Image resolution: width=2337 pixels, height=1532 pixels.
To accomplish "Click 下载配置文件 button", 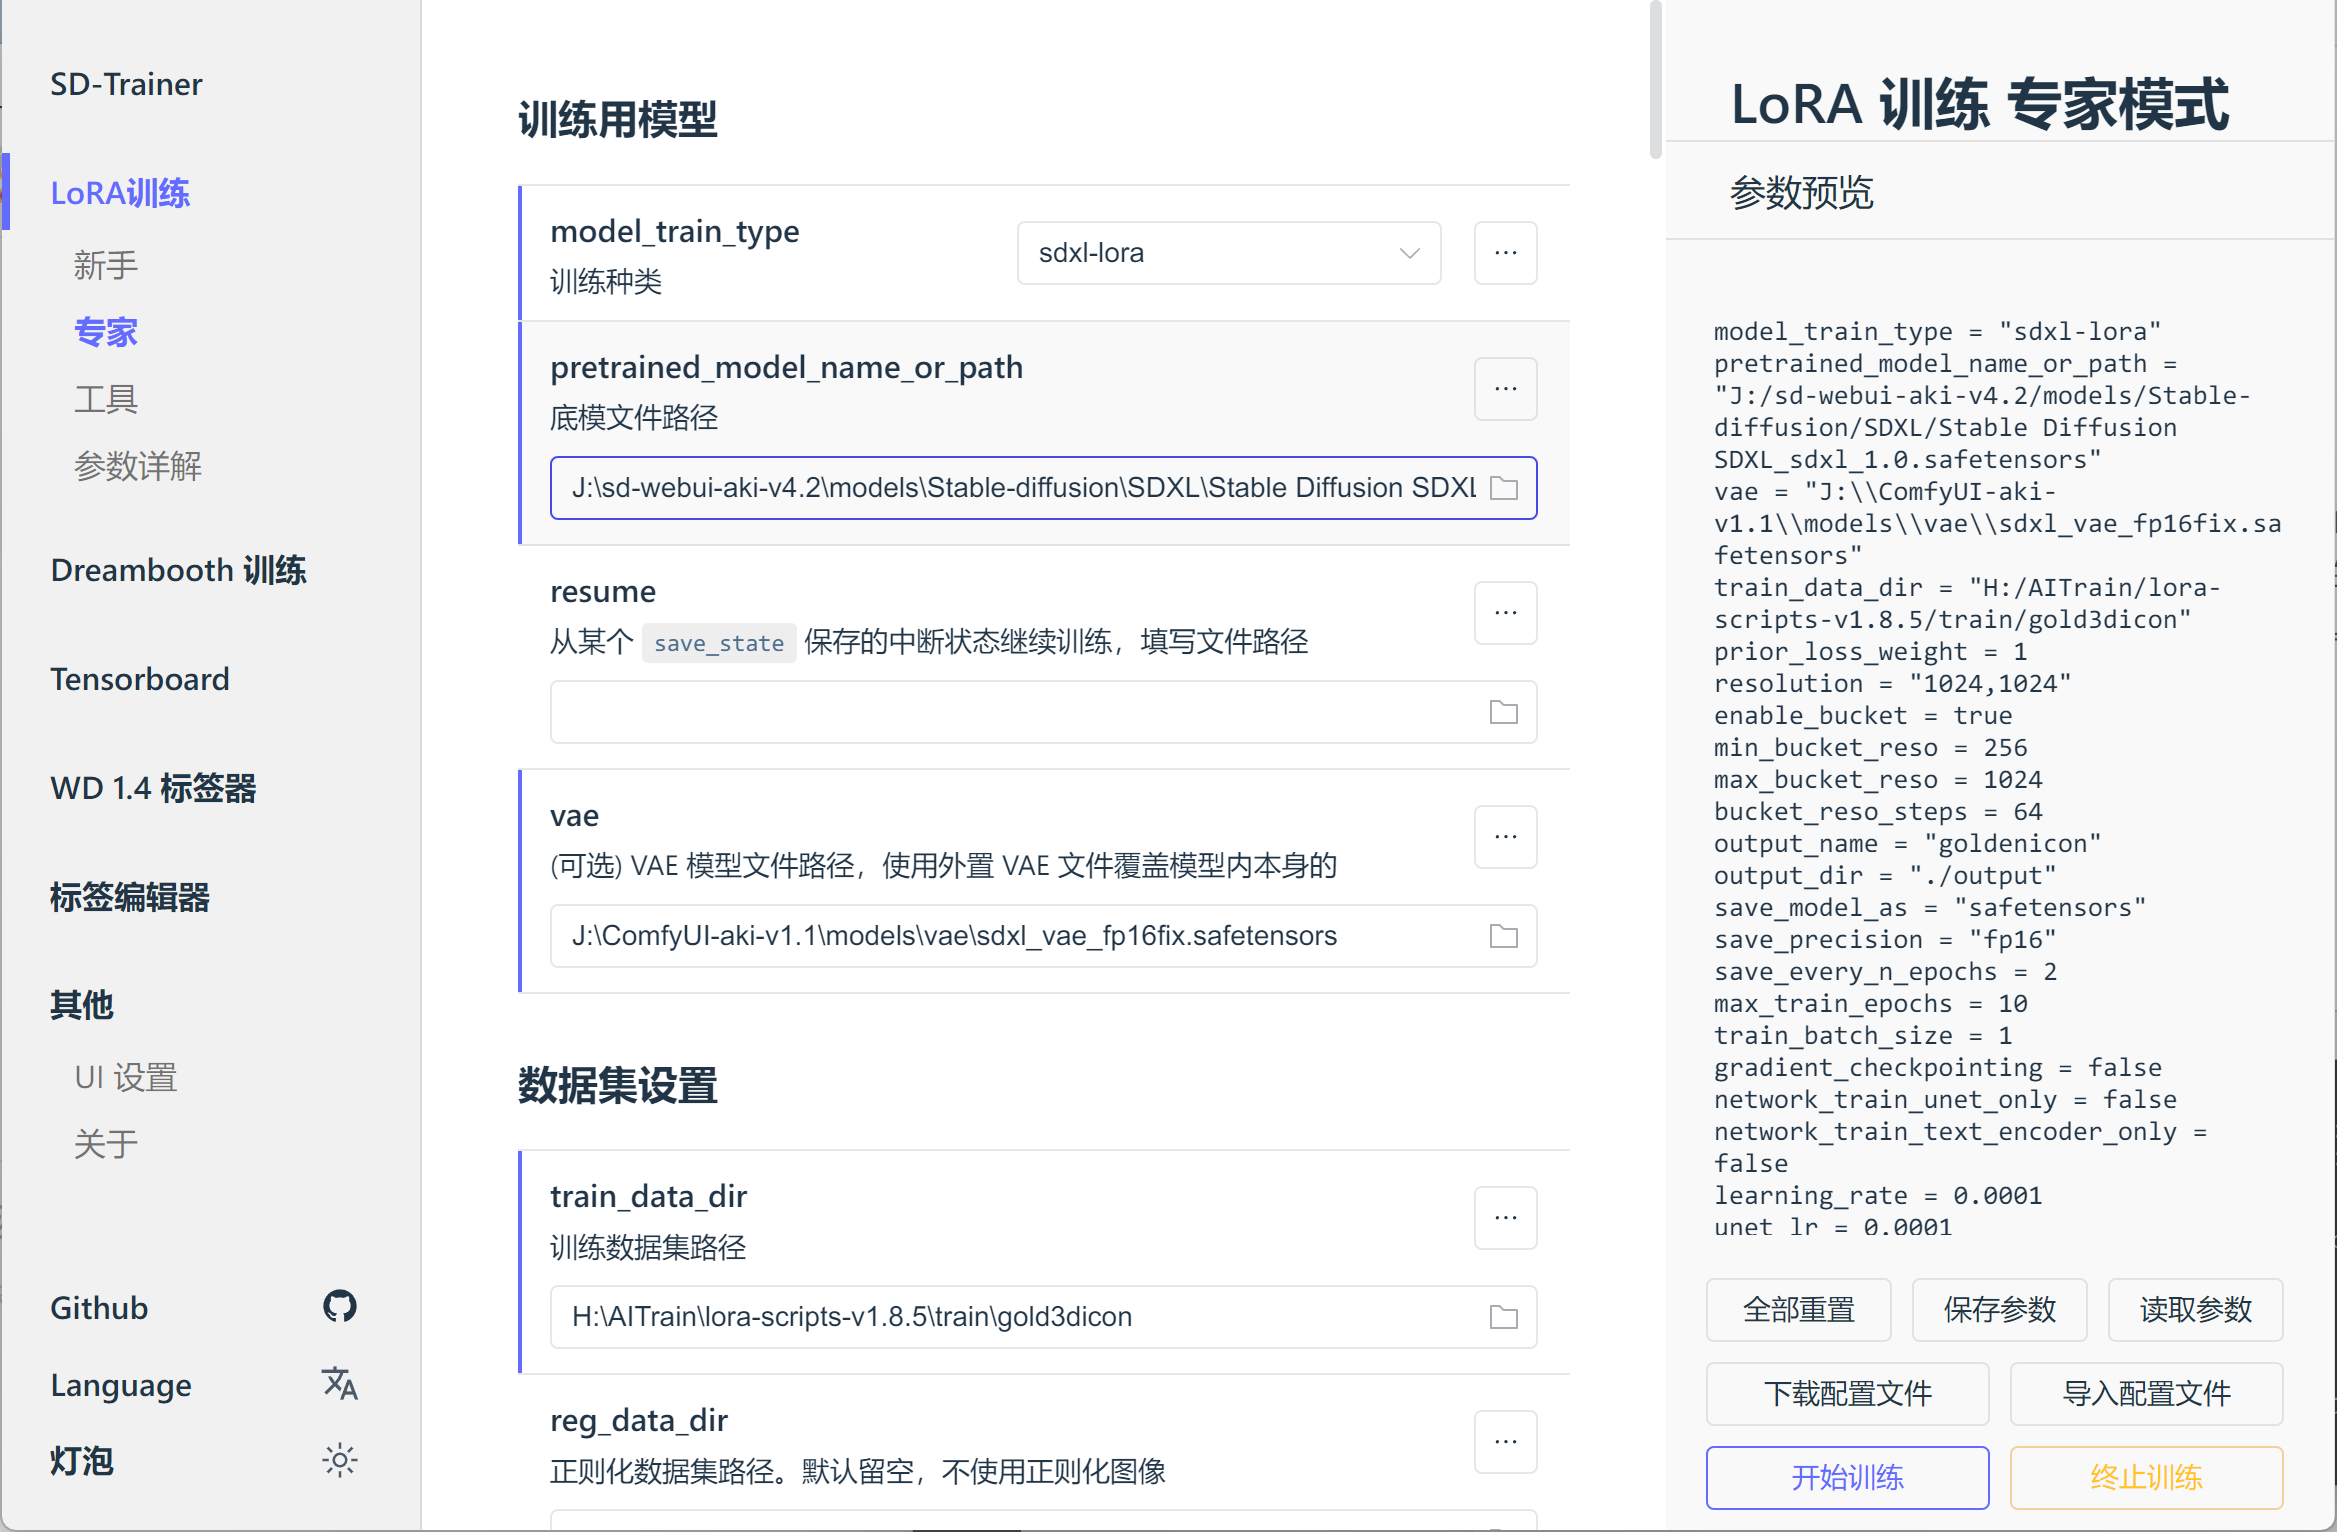I will pos(1847,1393).
